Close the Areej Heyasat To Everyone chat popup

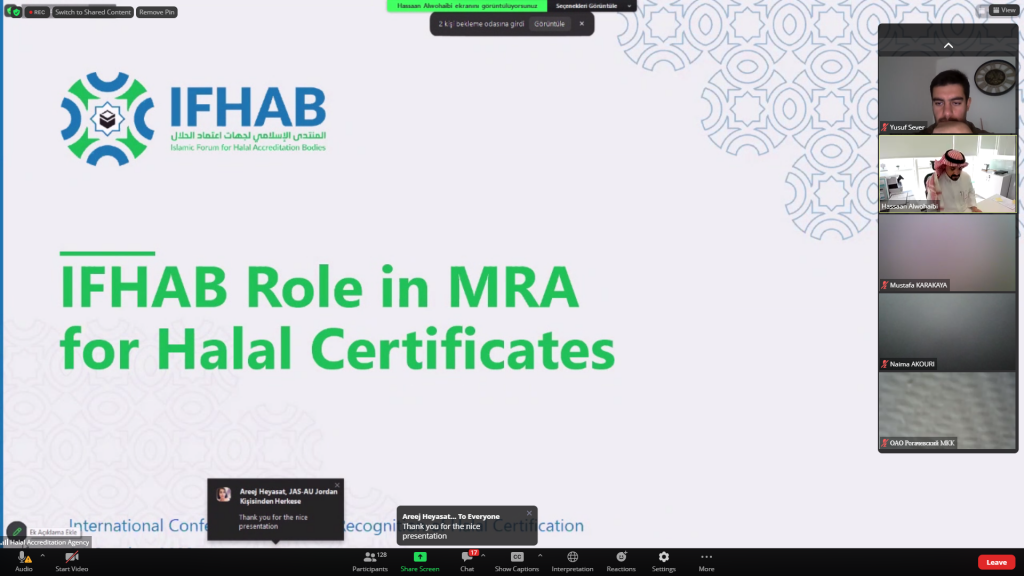[530, 513]
